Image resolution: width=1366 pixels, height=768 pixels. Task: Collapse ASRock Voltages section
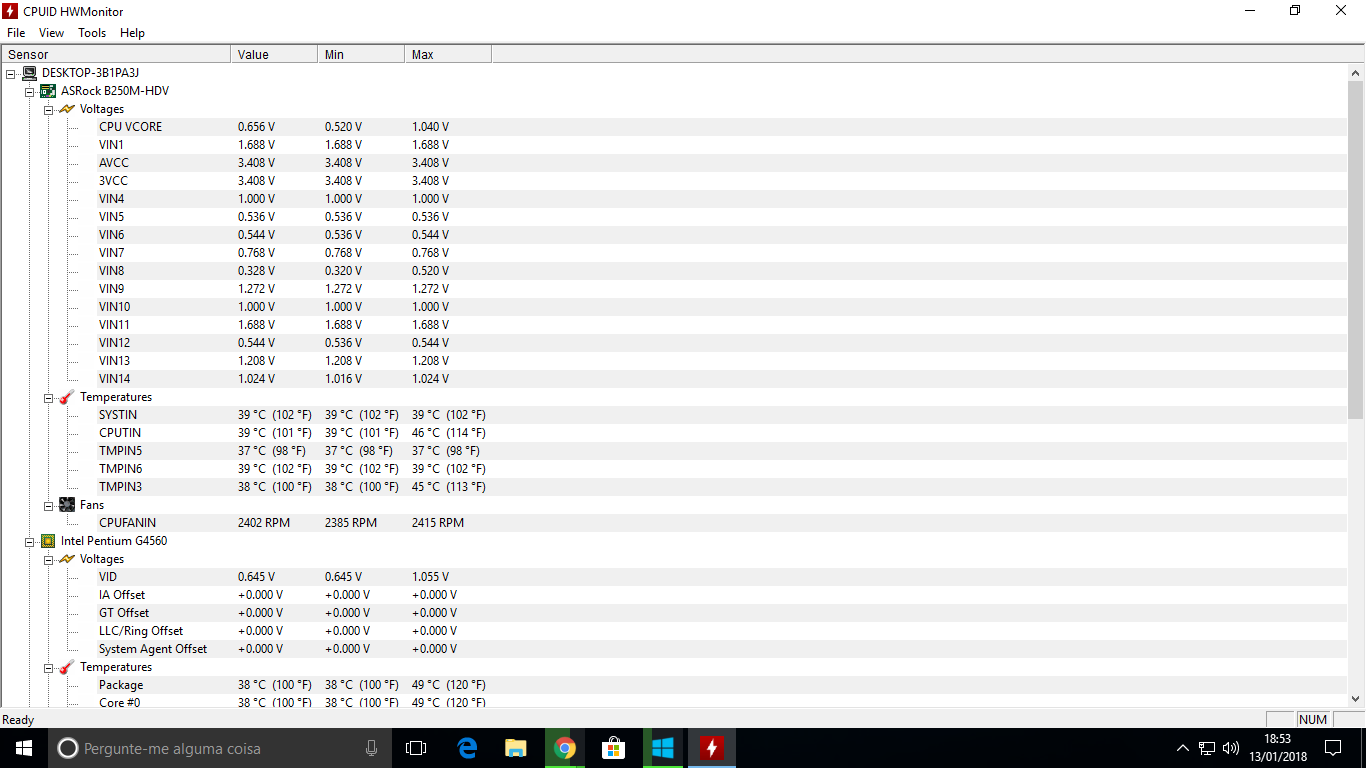point(48,109)
